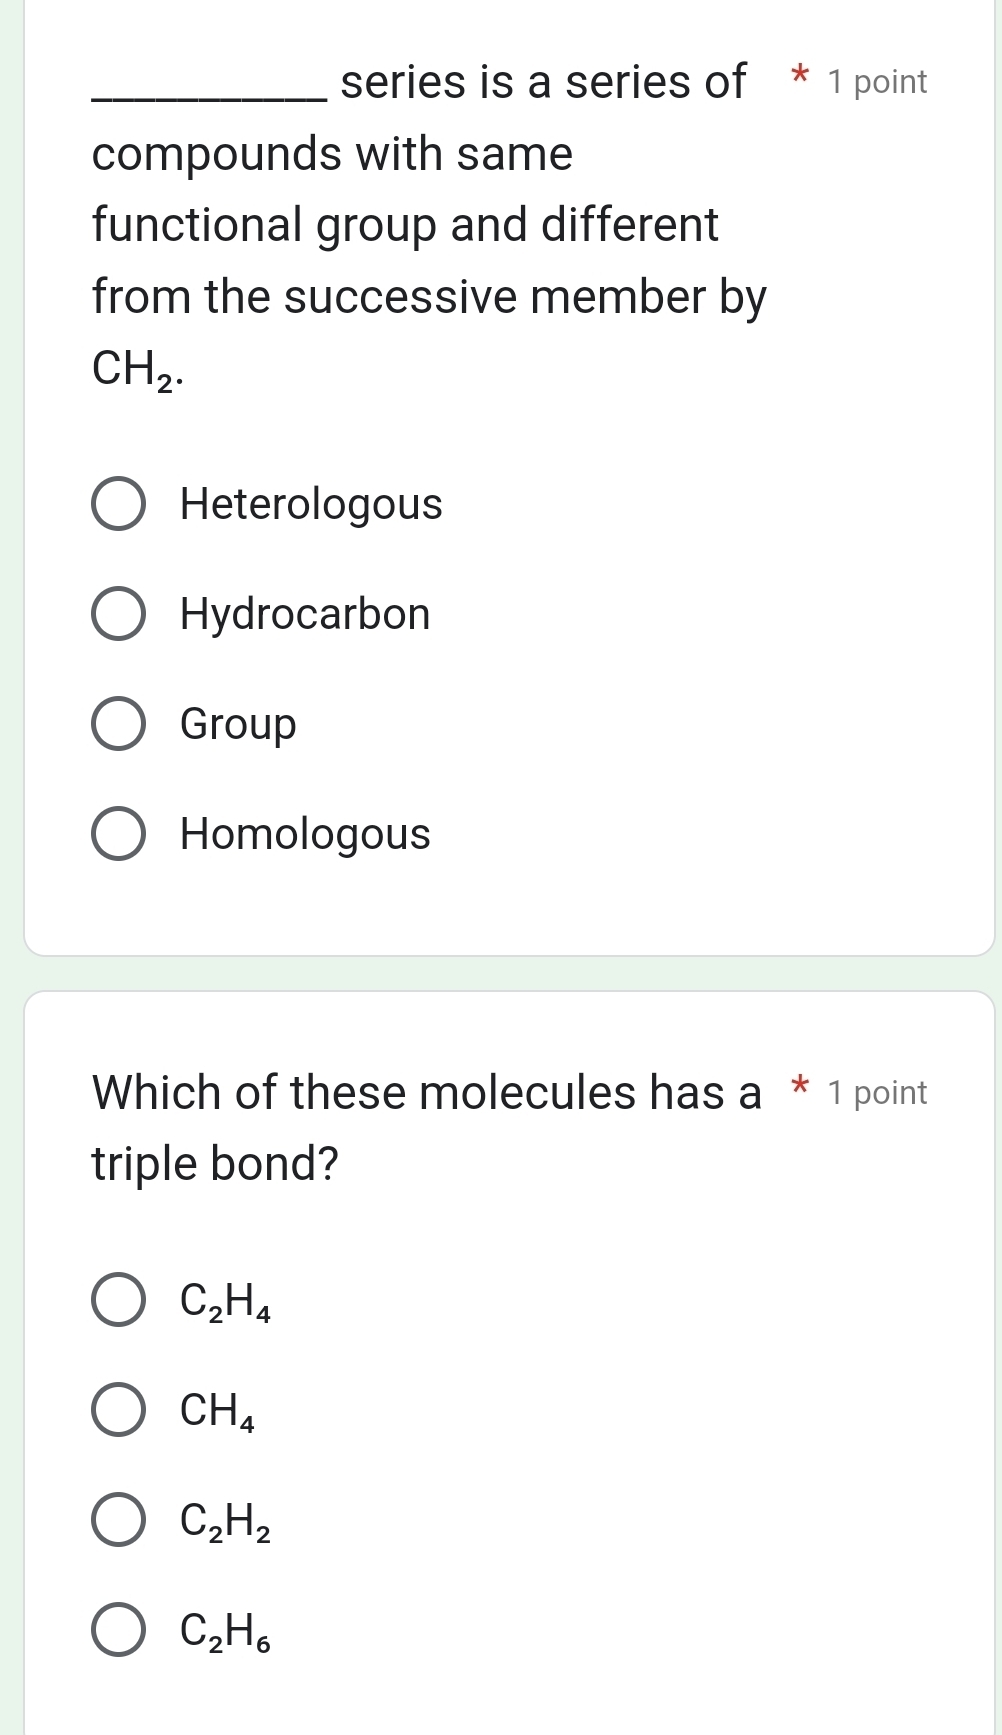Click the 'Hydrocarbon' answer label text
The height and width of the screenshot is (1735, 1002).
coord(305,614)
